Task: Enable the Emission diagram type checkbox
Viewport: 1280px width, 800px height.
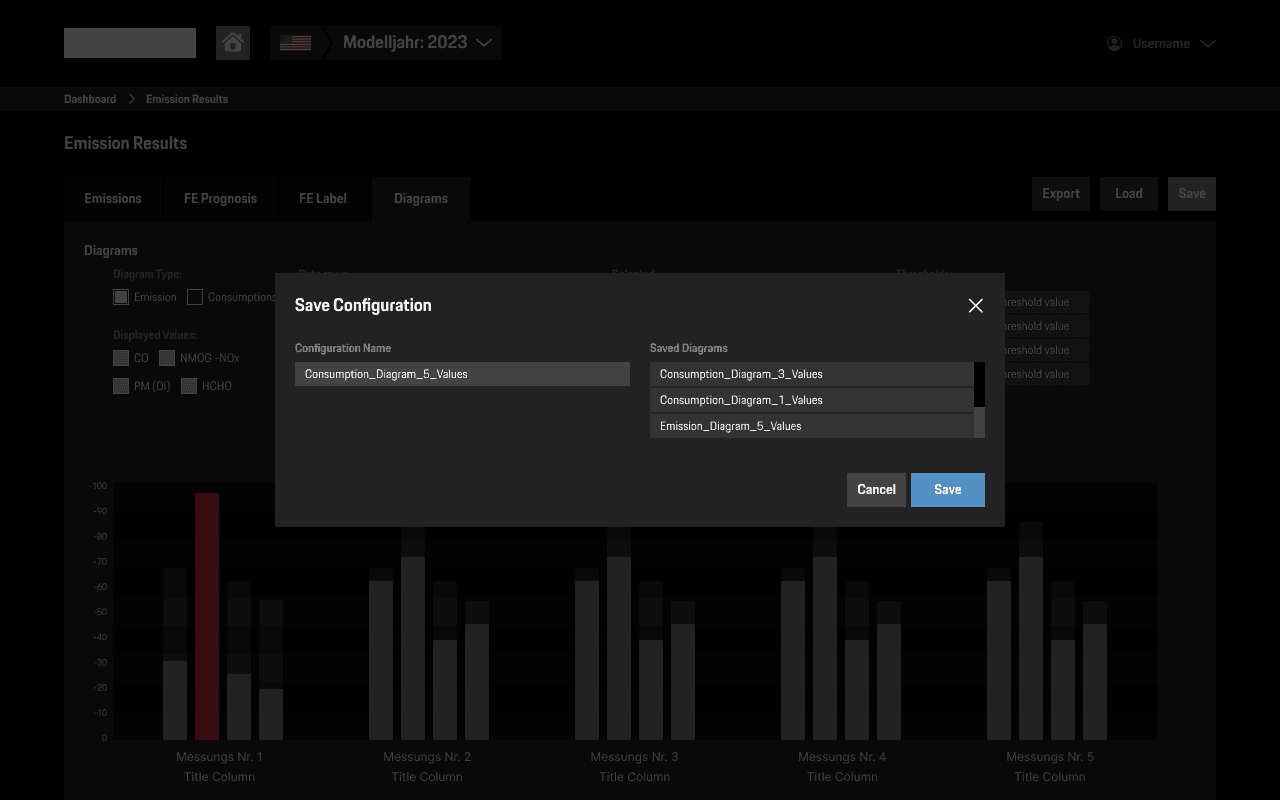Action: [x=120, y=296]
